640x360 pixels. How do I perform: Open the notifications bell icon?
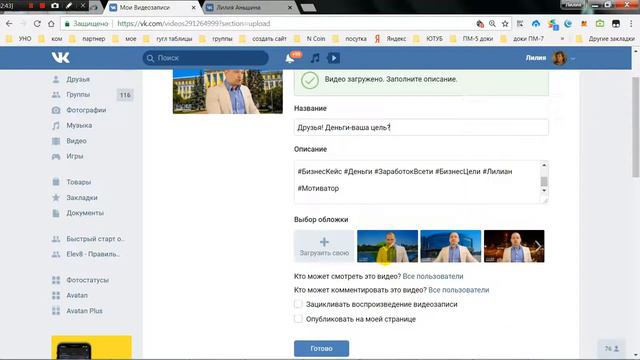(x=290, y=58)
